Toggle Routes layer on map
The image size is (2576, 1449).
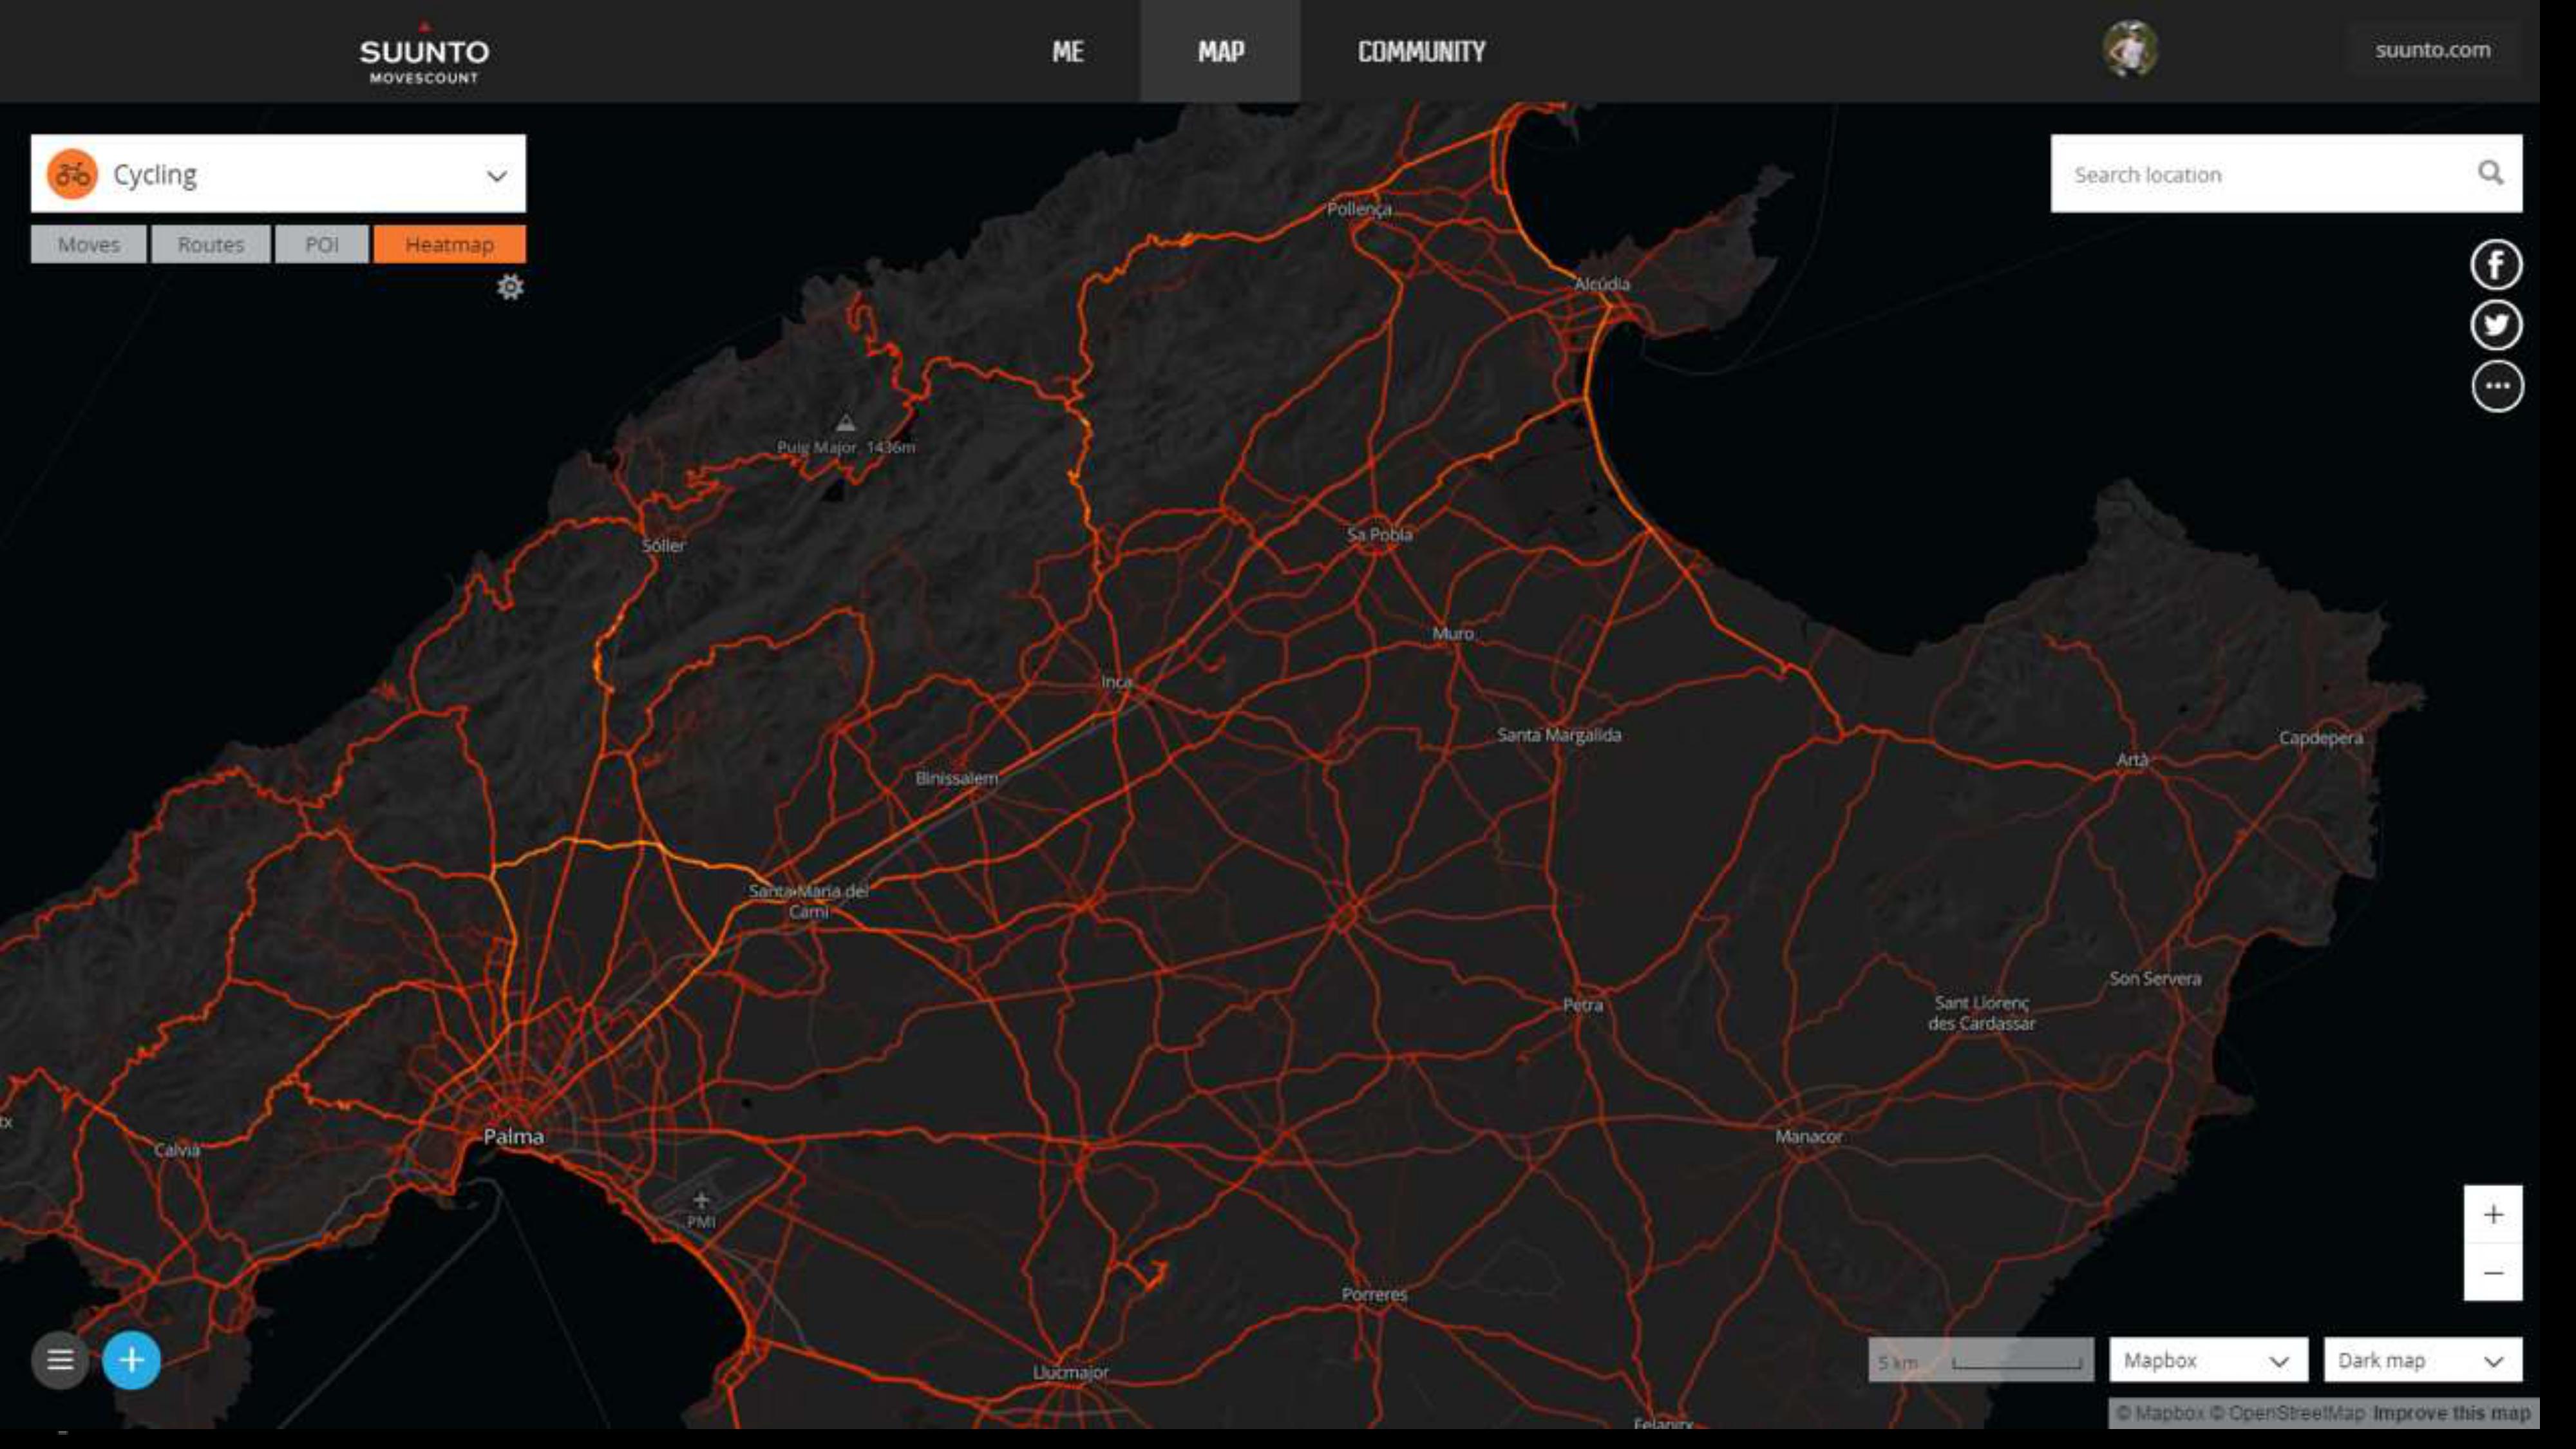(211, 245)
